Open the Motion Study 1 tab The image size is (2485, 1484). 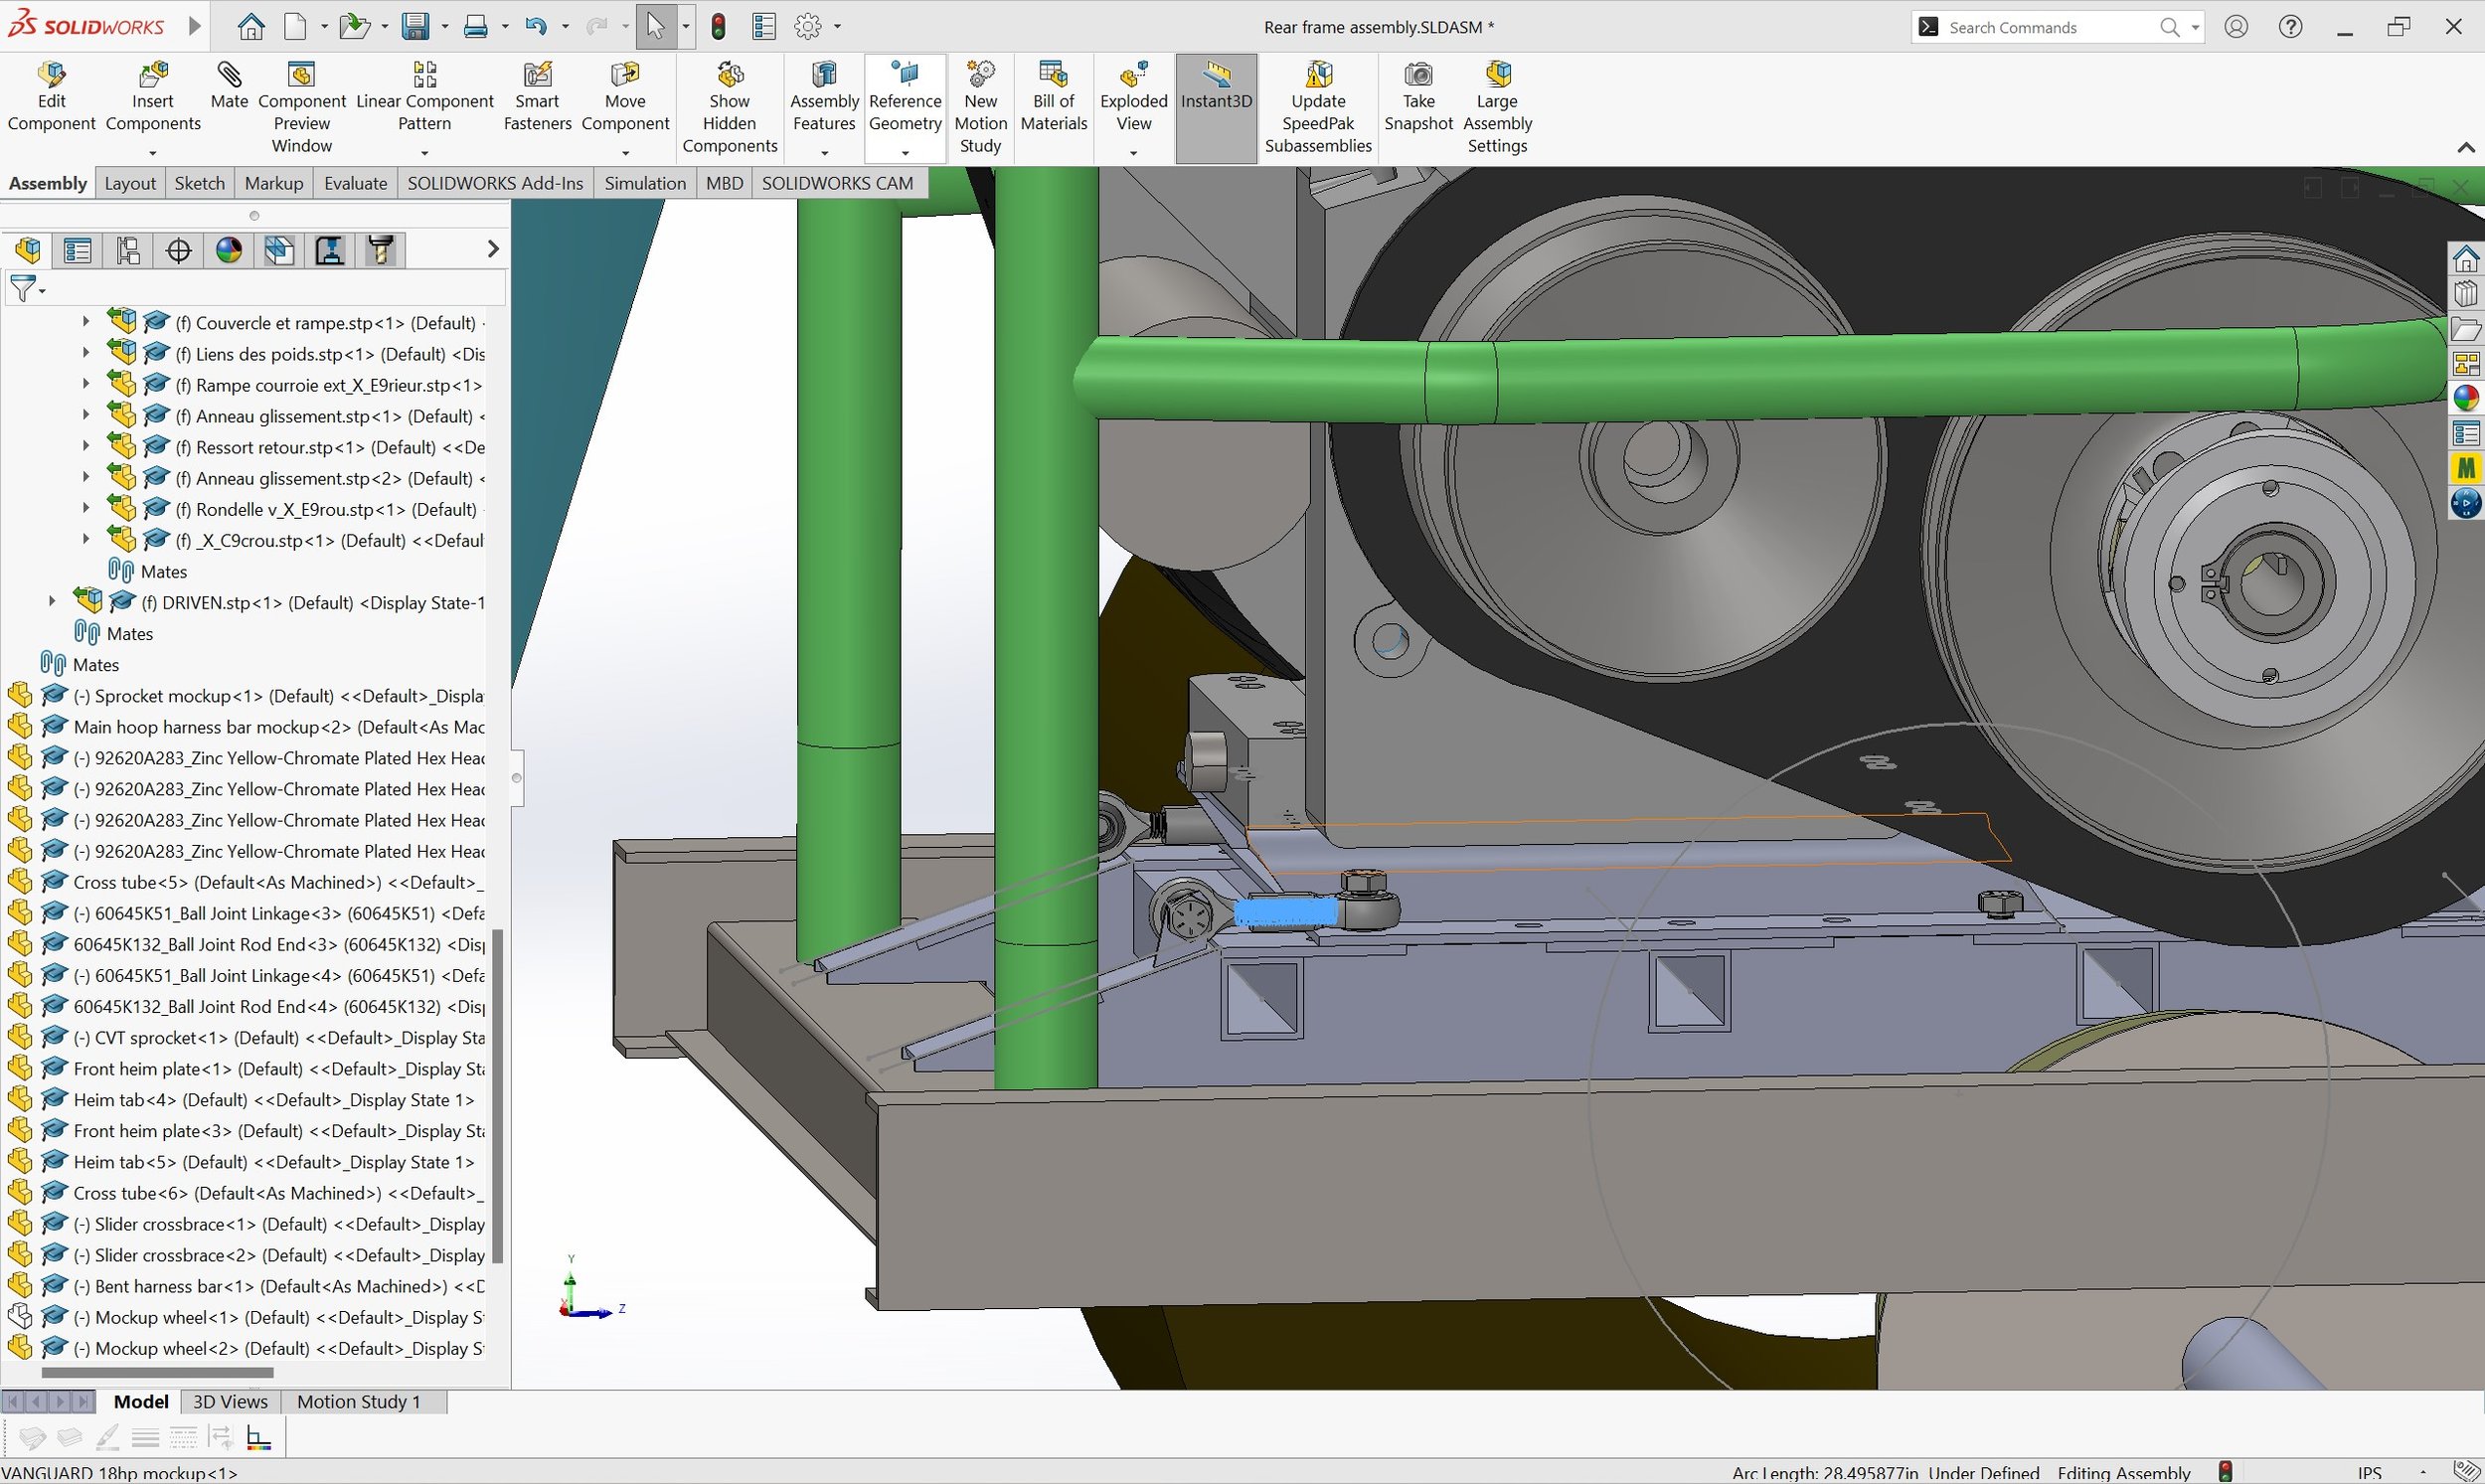358,1402
